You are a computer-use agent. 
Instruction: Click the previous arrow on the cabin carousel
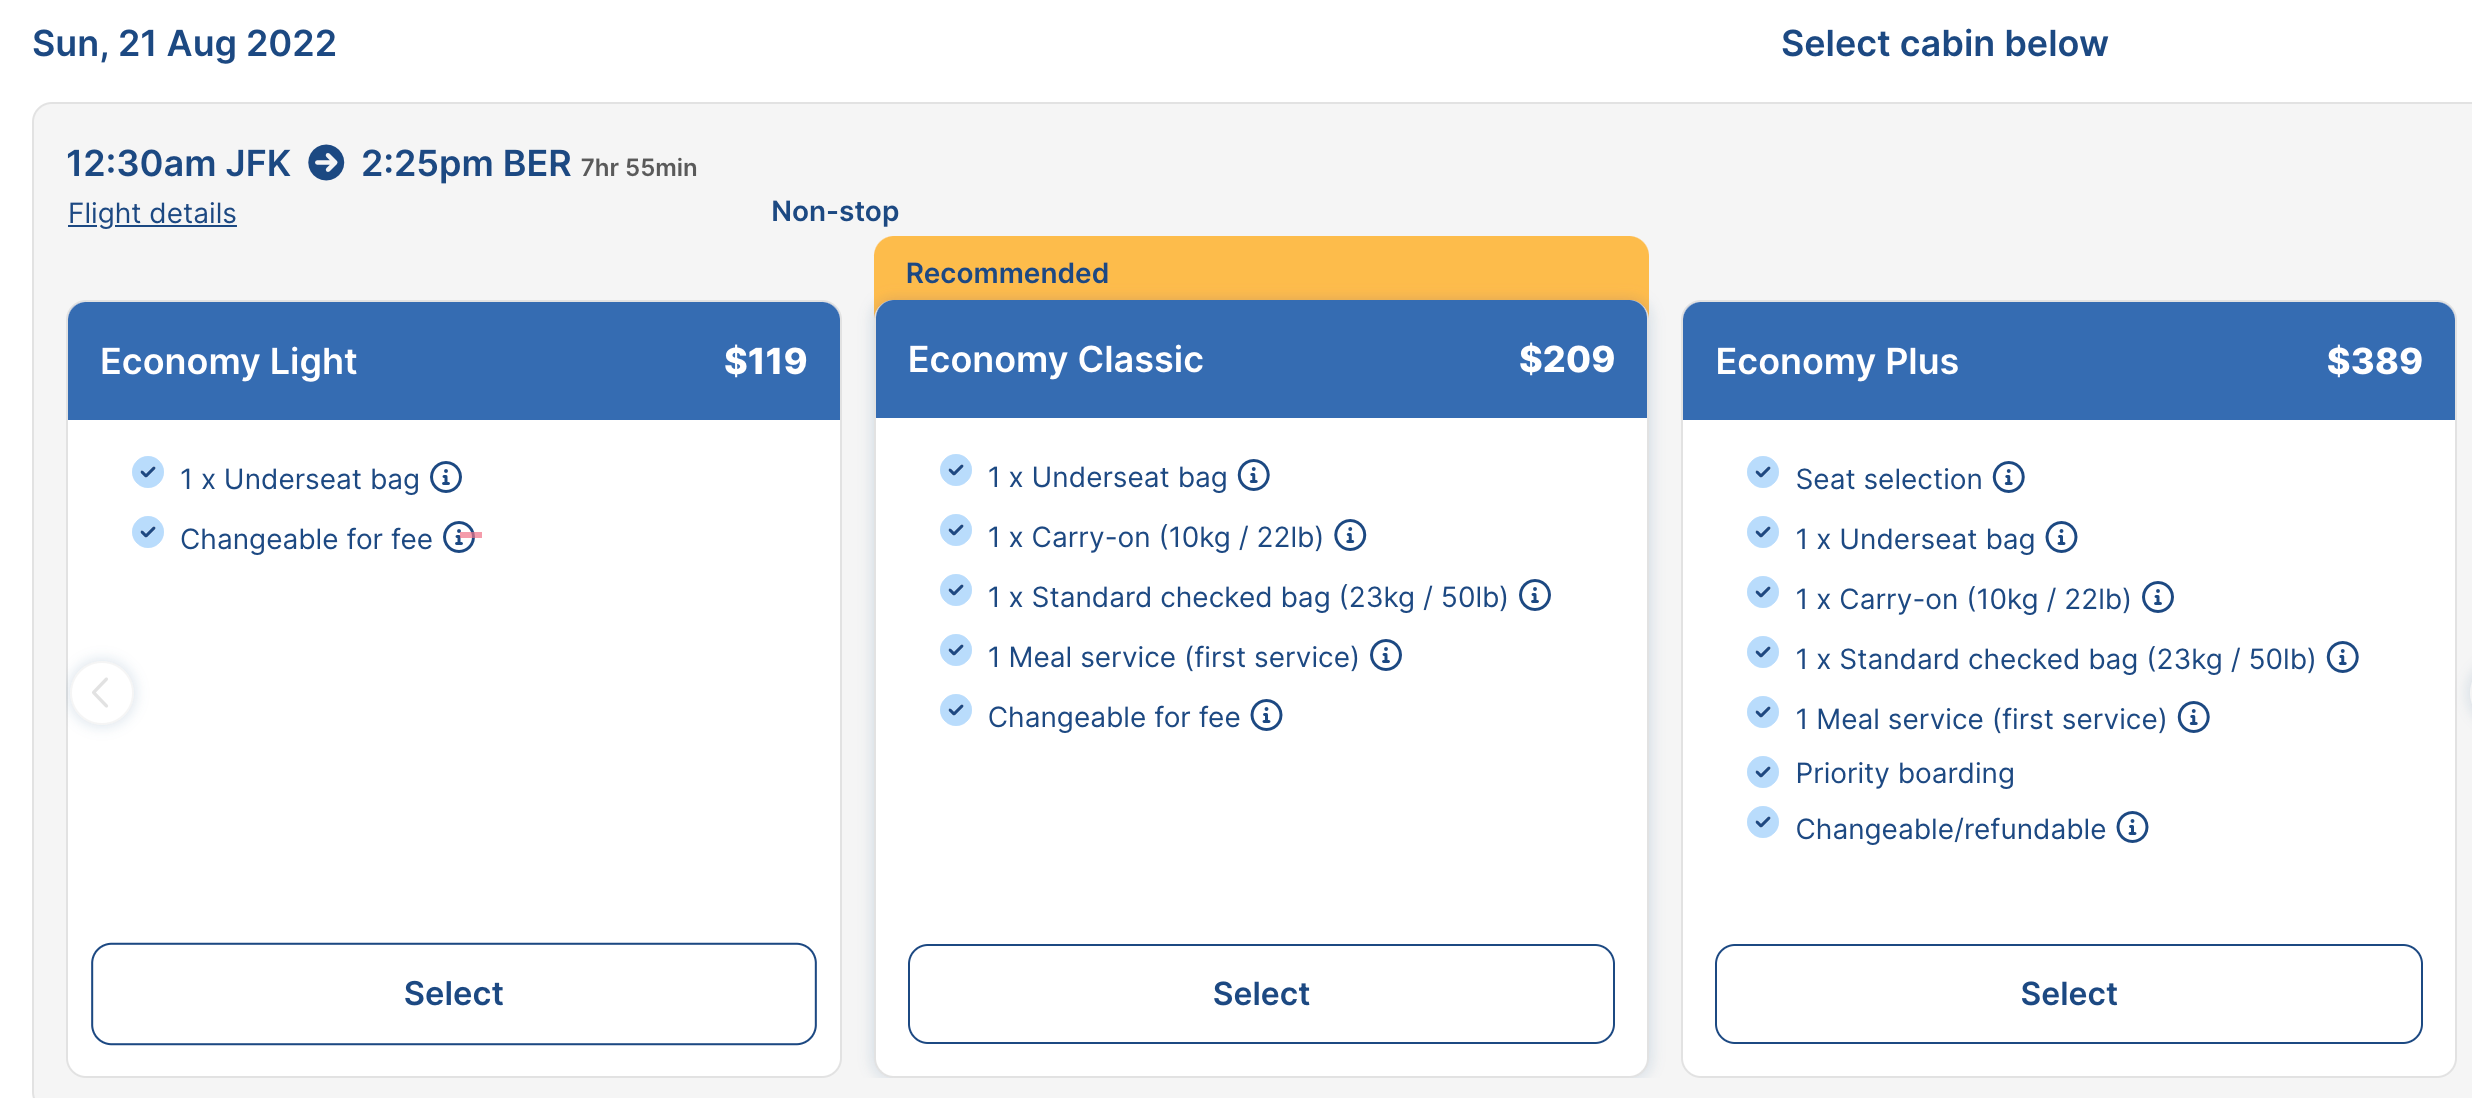(102, 692)
